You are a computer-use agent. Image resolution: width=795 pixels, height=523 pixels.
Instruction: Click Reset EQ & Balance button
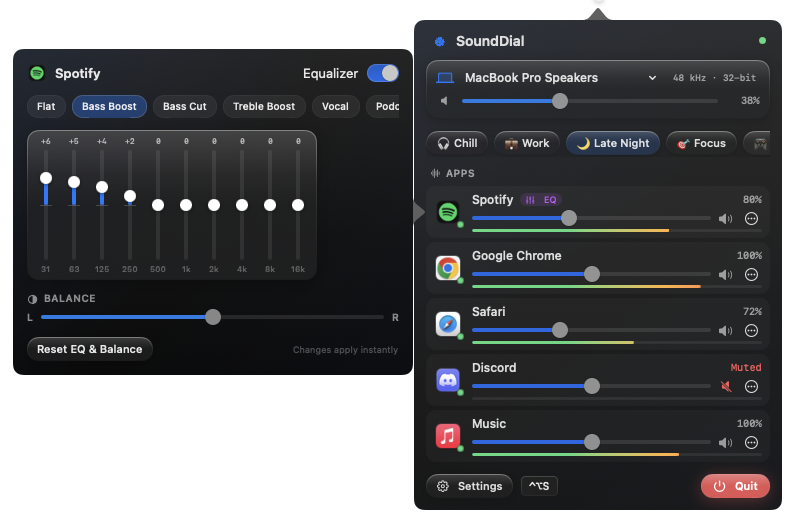90,349
